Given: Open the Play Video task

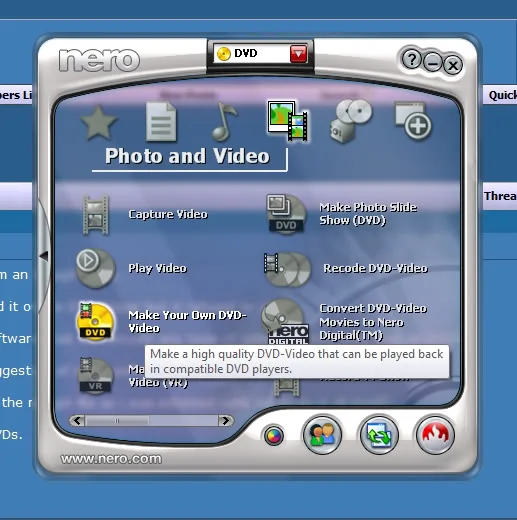Looking at the screenshot, I should click(x=158, y=268).
